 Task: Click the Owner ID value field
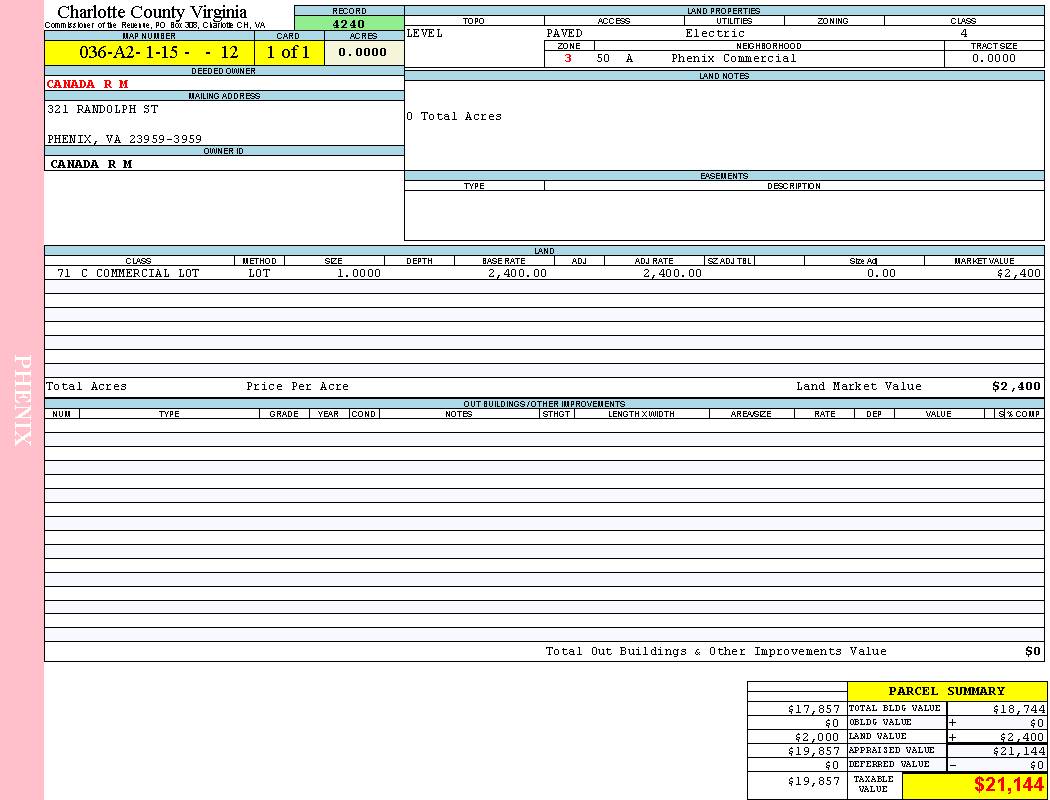click(91, 163)
